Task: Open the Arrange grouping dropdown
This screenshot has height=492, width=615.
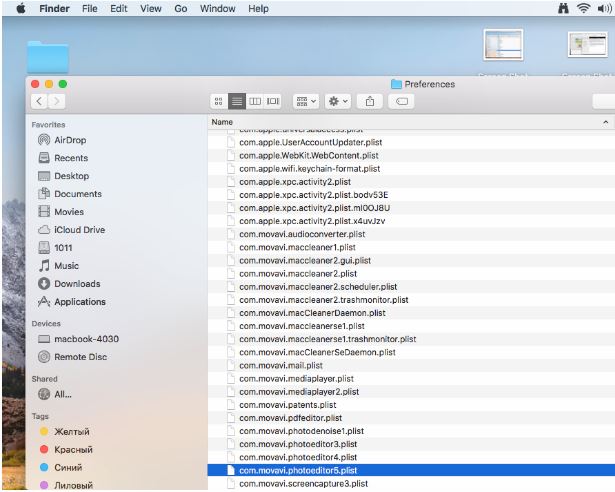Action: click(306, 102)
